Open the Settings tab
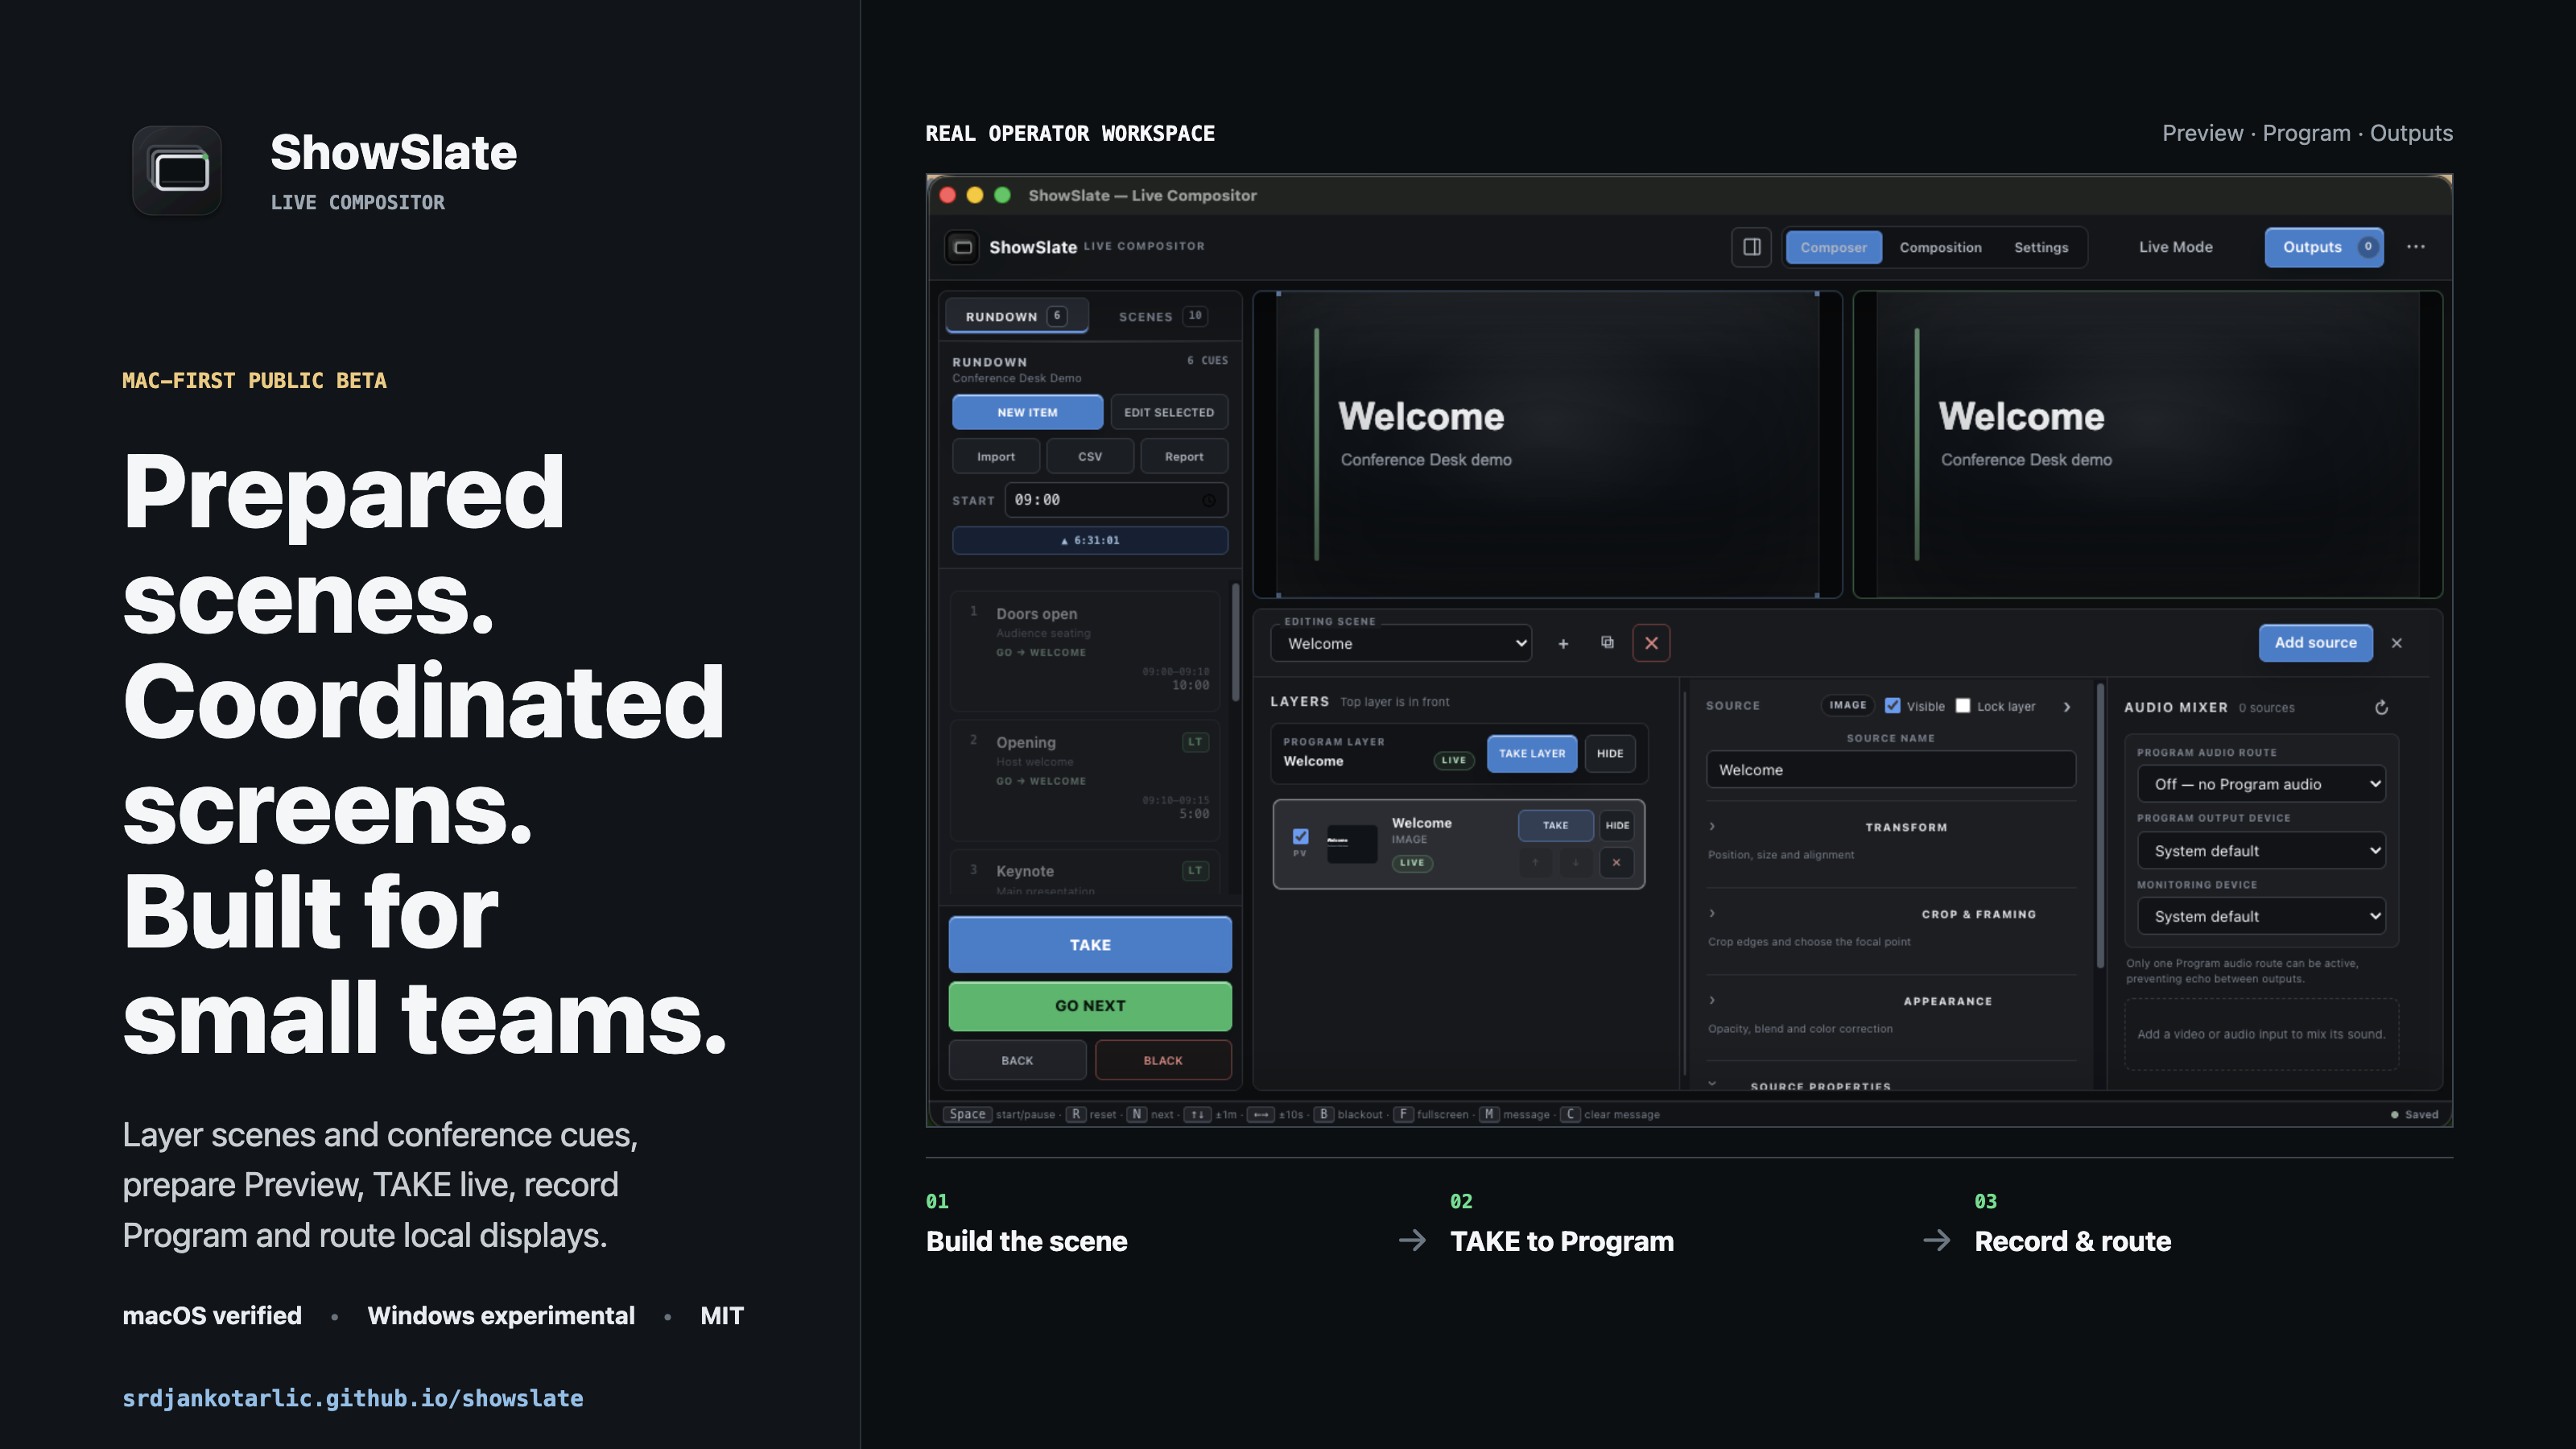 point(2041,248)
